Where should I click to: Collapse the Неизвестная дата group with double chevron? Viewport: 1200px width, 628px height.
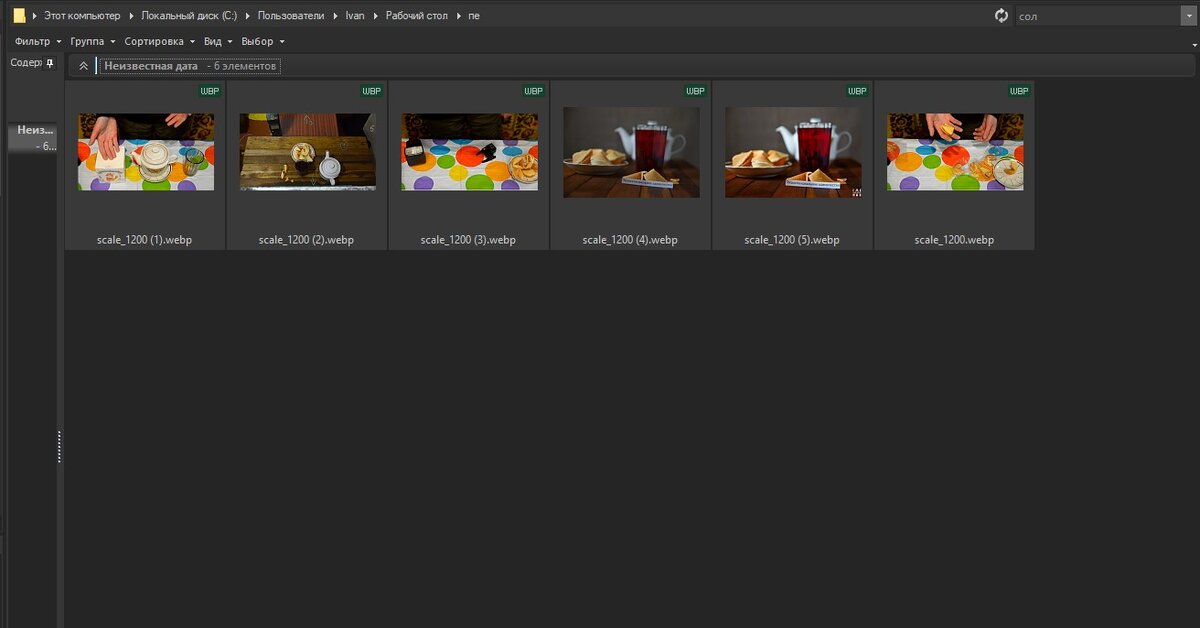click(x=84, y=66)
